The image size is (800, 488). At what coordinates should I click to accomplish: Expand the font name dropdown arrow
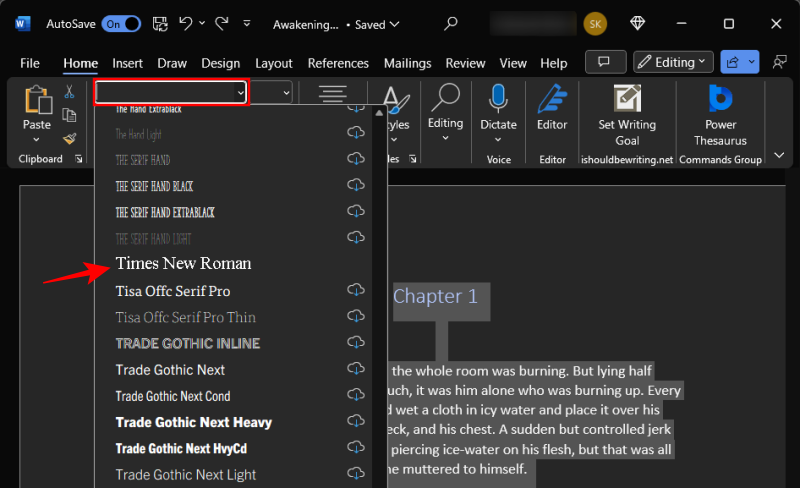[x=240, y=92]
